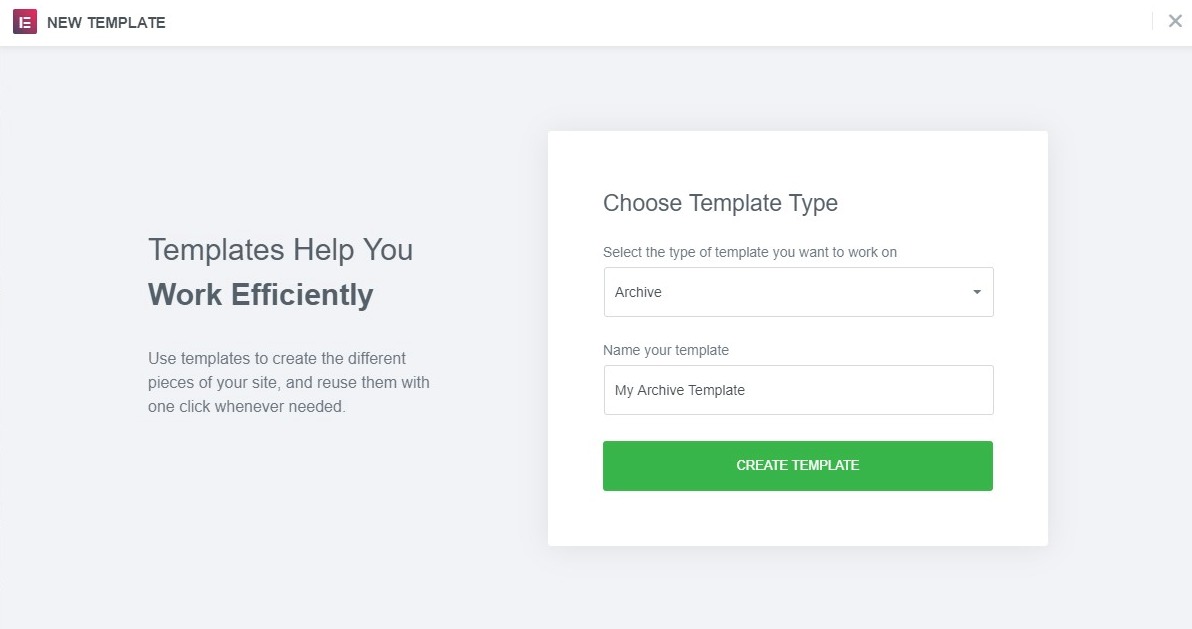Open the Archive template type select box
Viewport: 1192px width, 629px height.
tap(798, 292)
